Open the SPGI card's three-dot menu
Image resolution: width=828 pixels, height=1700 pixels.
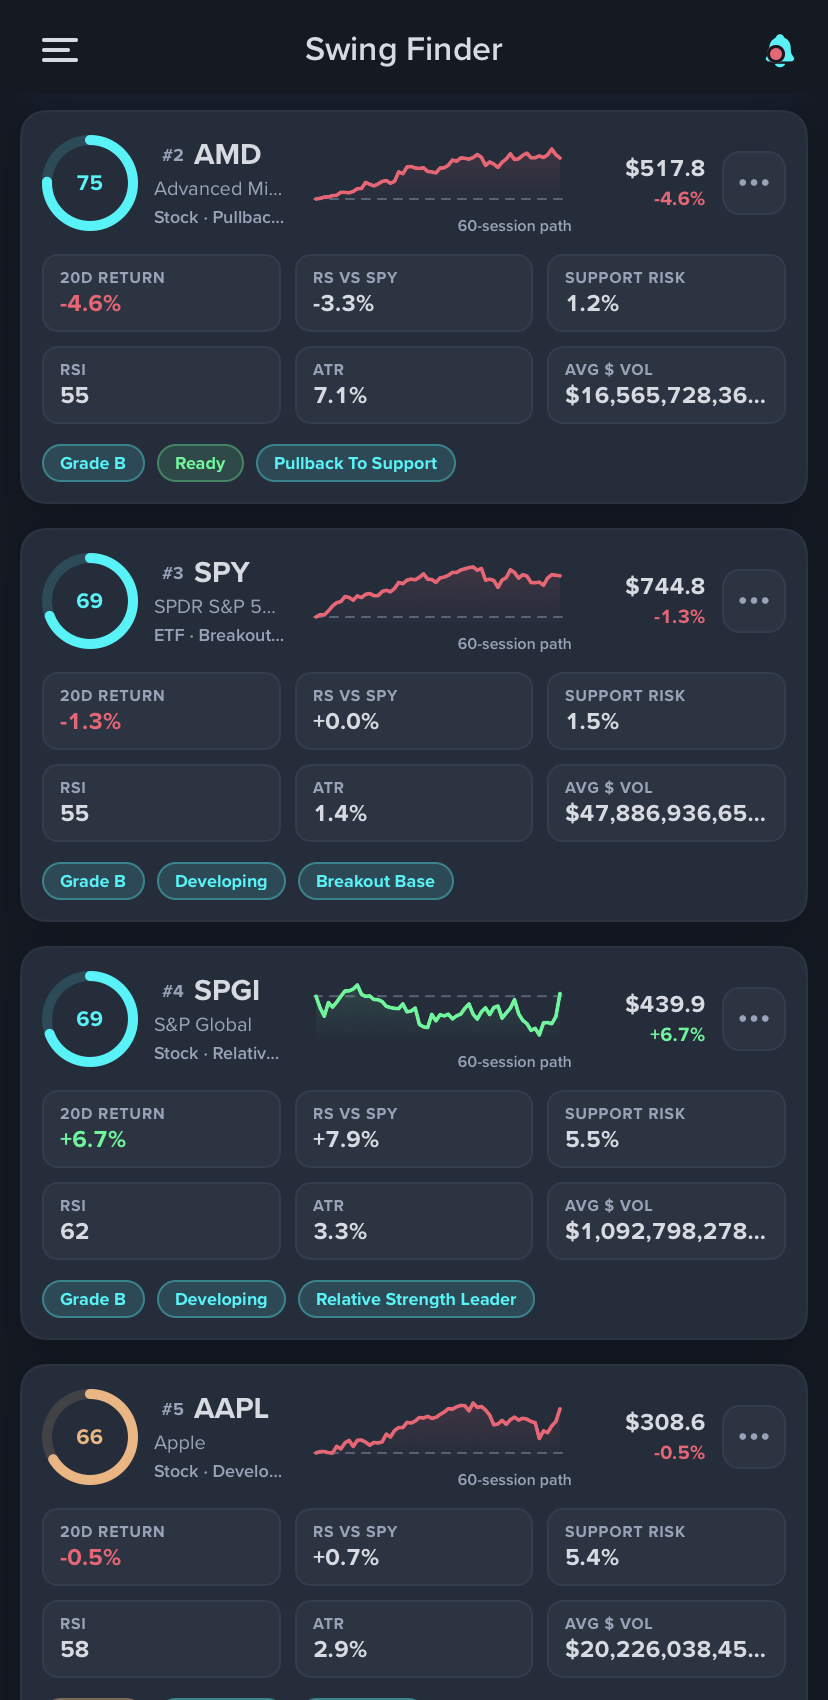pos(754,1019)
